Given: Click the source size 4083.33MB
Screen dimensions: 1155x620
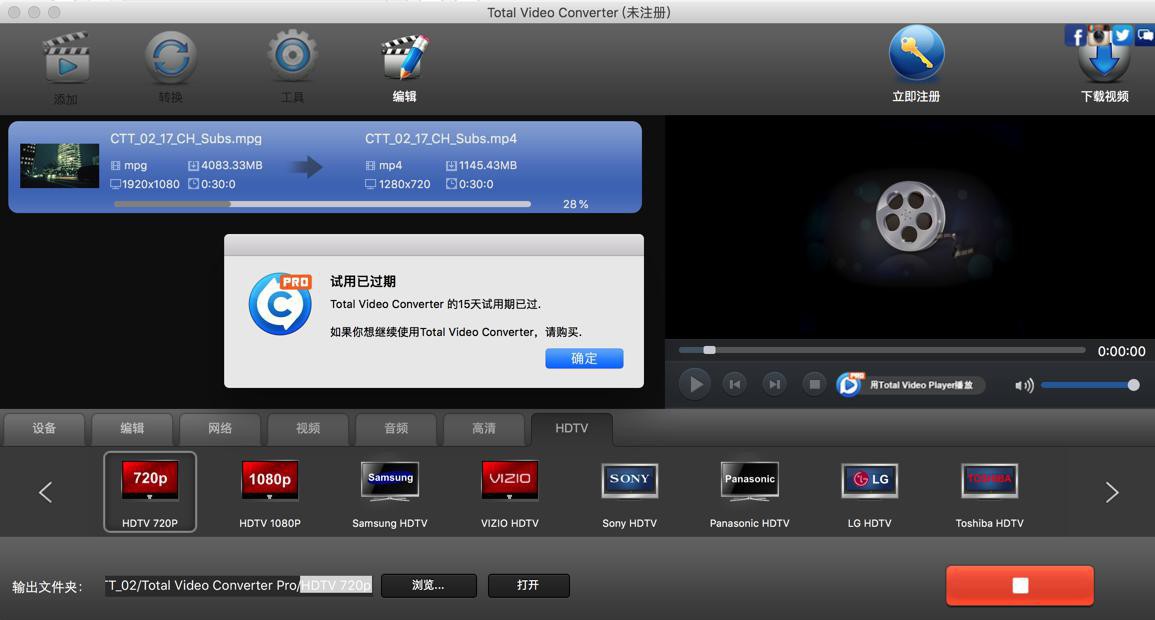Looking at the screenshot, I should tap(231, 166).
